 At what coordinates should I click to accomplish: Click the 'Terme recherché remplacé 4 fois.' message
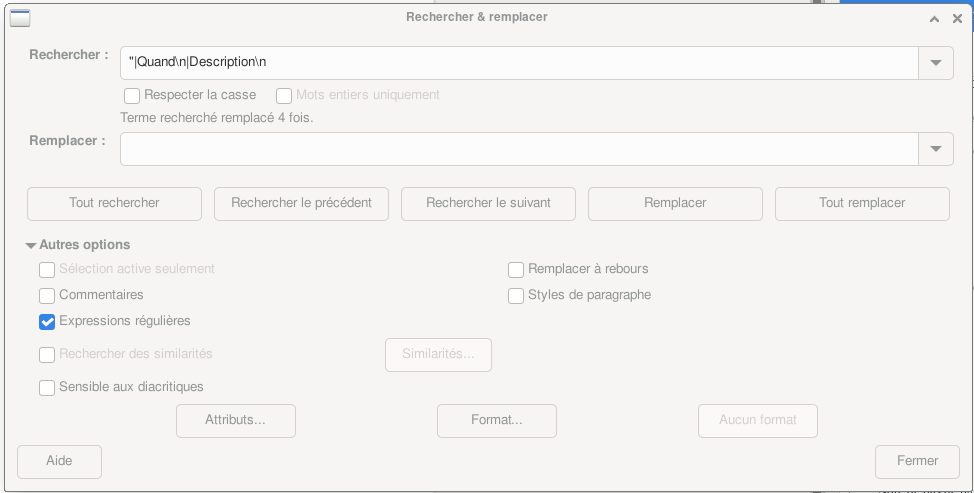coord(217,117)
